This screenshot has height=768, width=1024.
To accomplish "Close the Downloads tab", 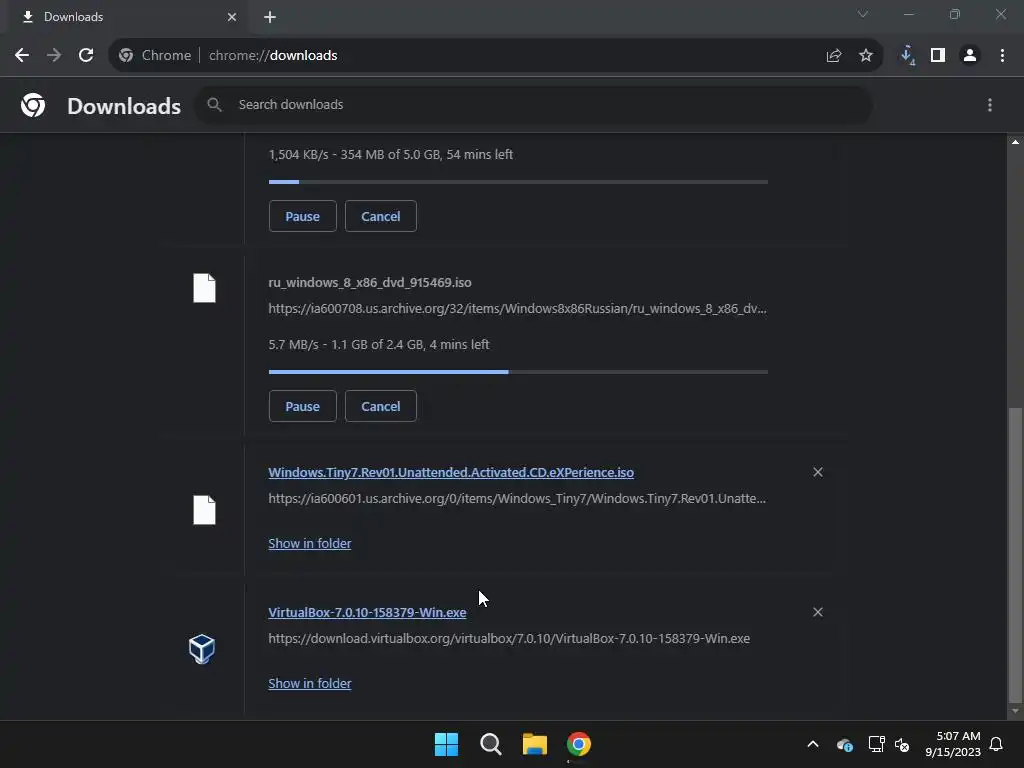I will point(232,17).
